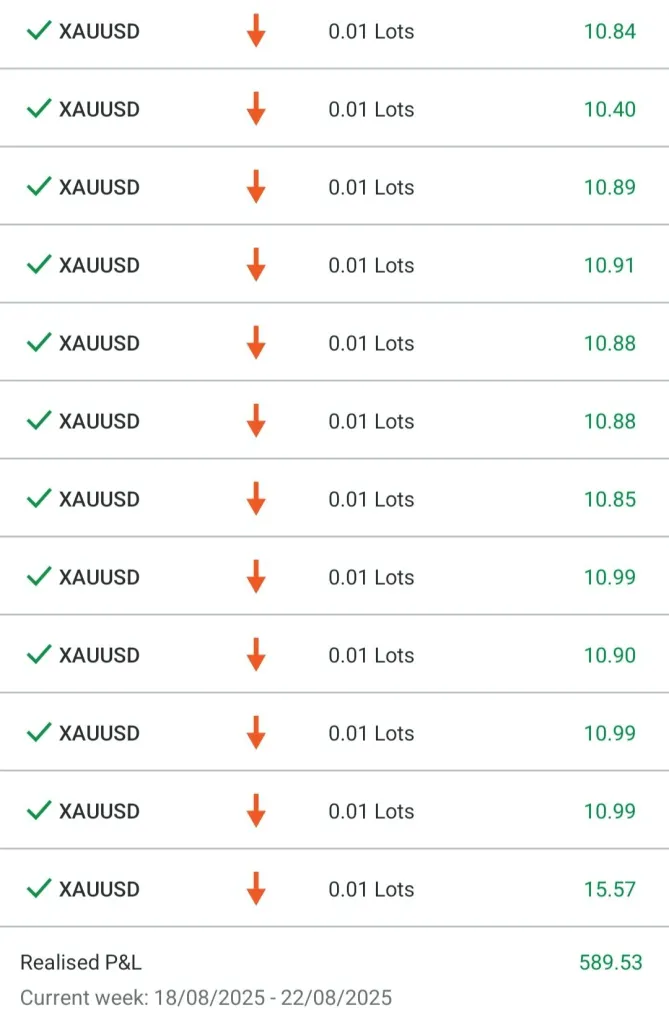
Task: Click the orange sell arrow on the 10.90 trade
Action: click(x=256, y=655)
